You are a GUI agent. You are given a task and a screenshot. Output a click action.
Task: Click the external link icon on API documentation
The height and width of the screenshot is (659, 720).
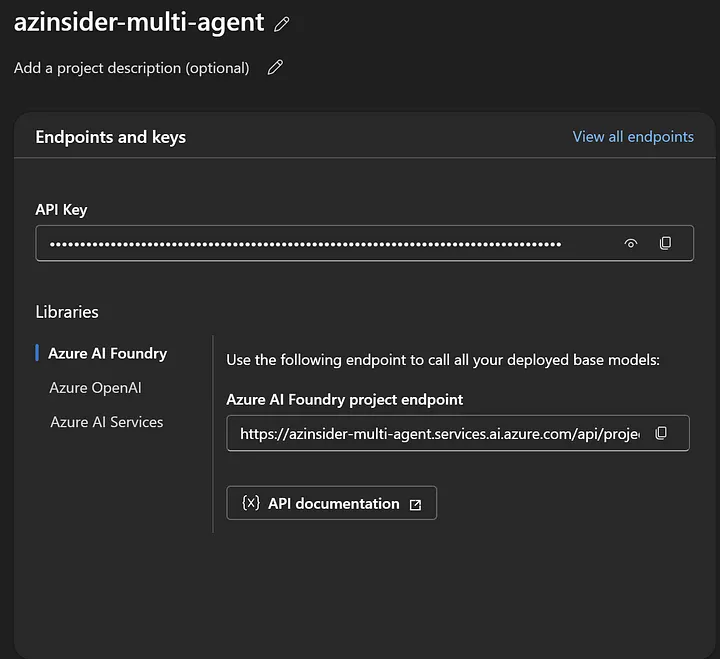(x=416, y=504)
